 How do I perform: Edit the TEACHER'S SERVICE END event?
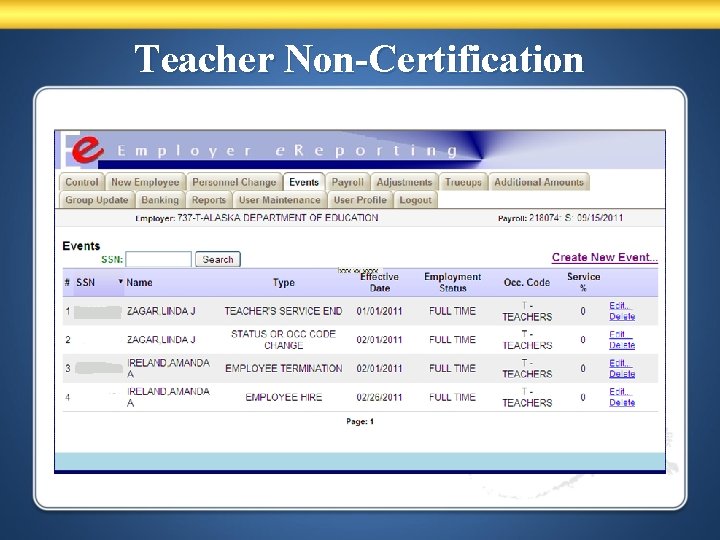[620, 306]
